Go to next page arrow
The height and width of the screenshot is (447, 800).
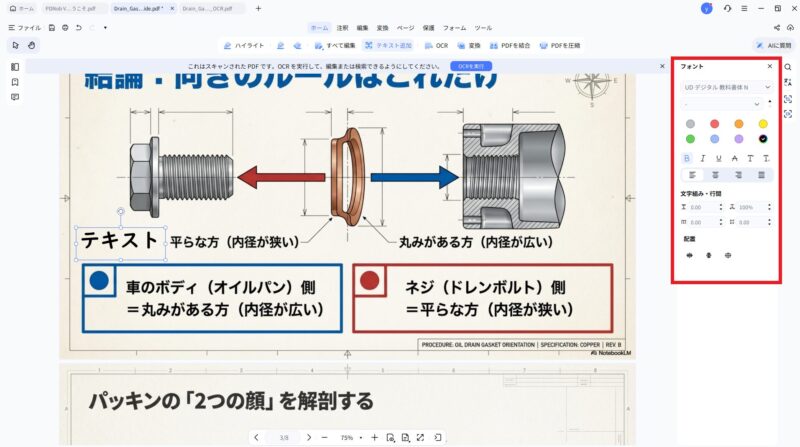click(309, 438)
